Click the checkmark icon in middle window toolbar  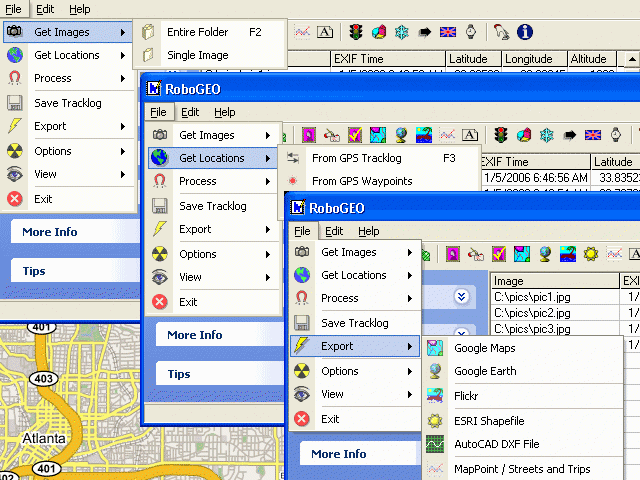(x=355, y=135)
